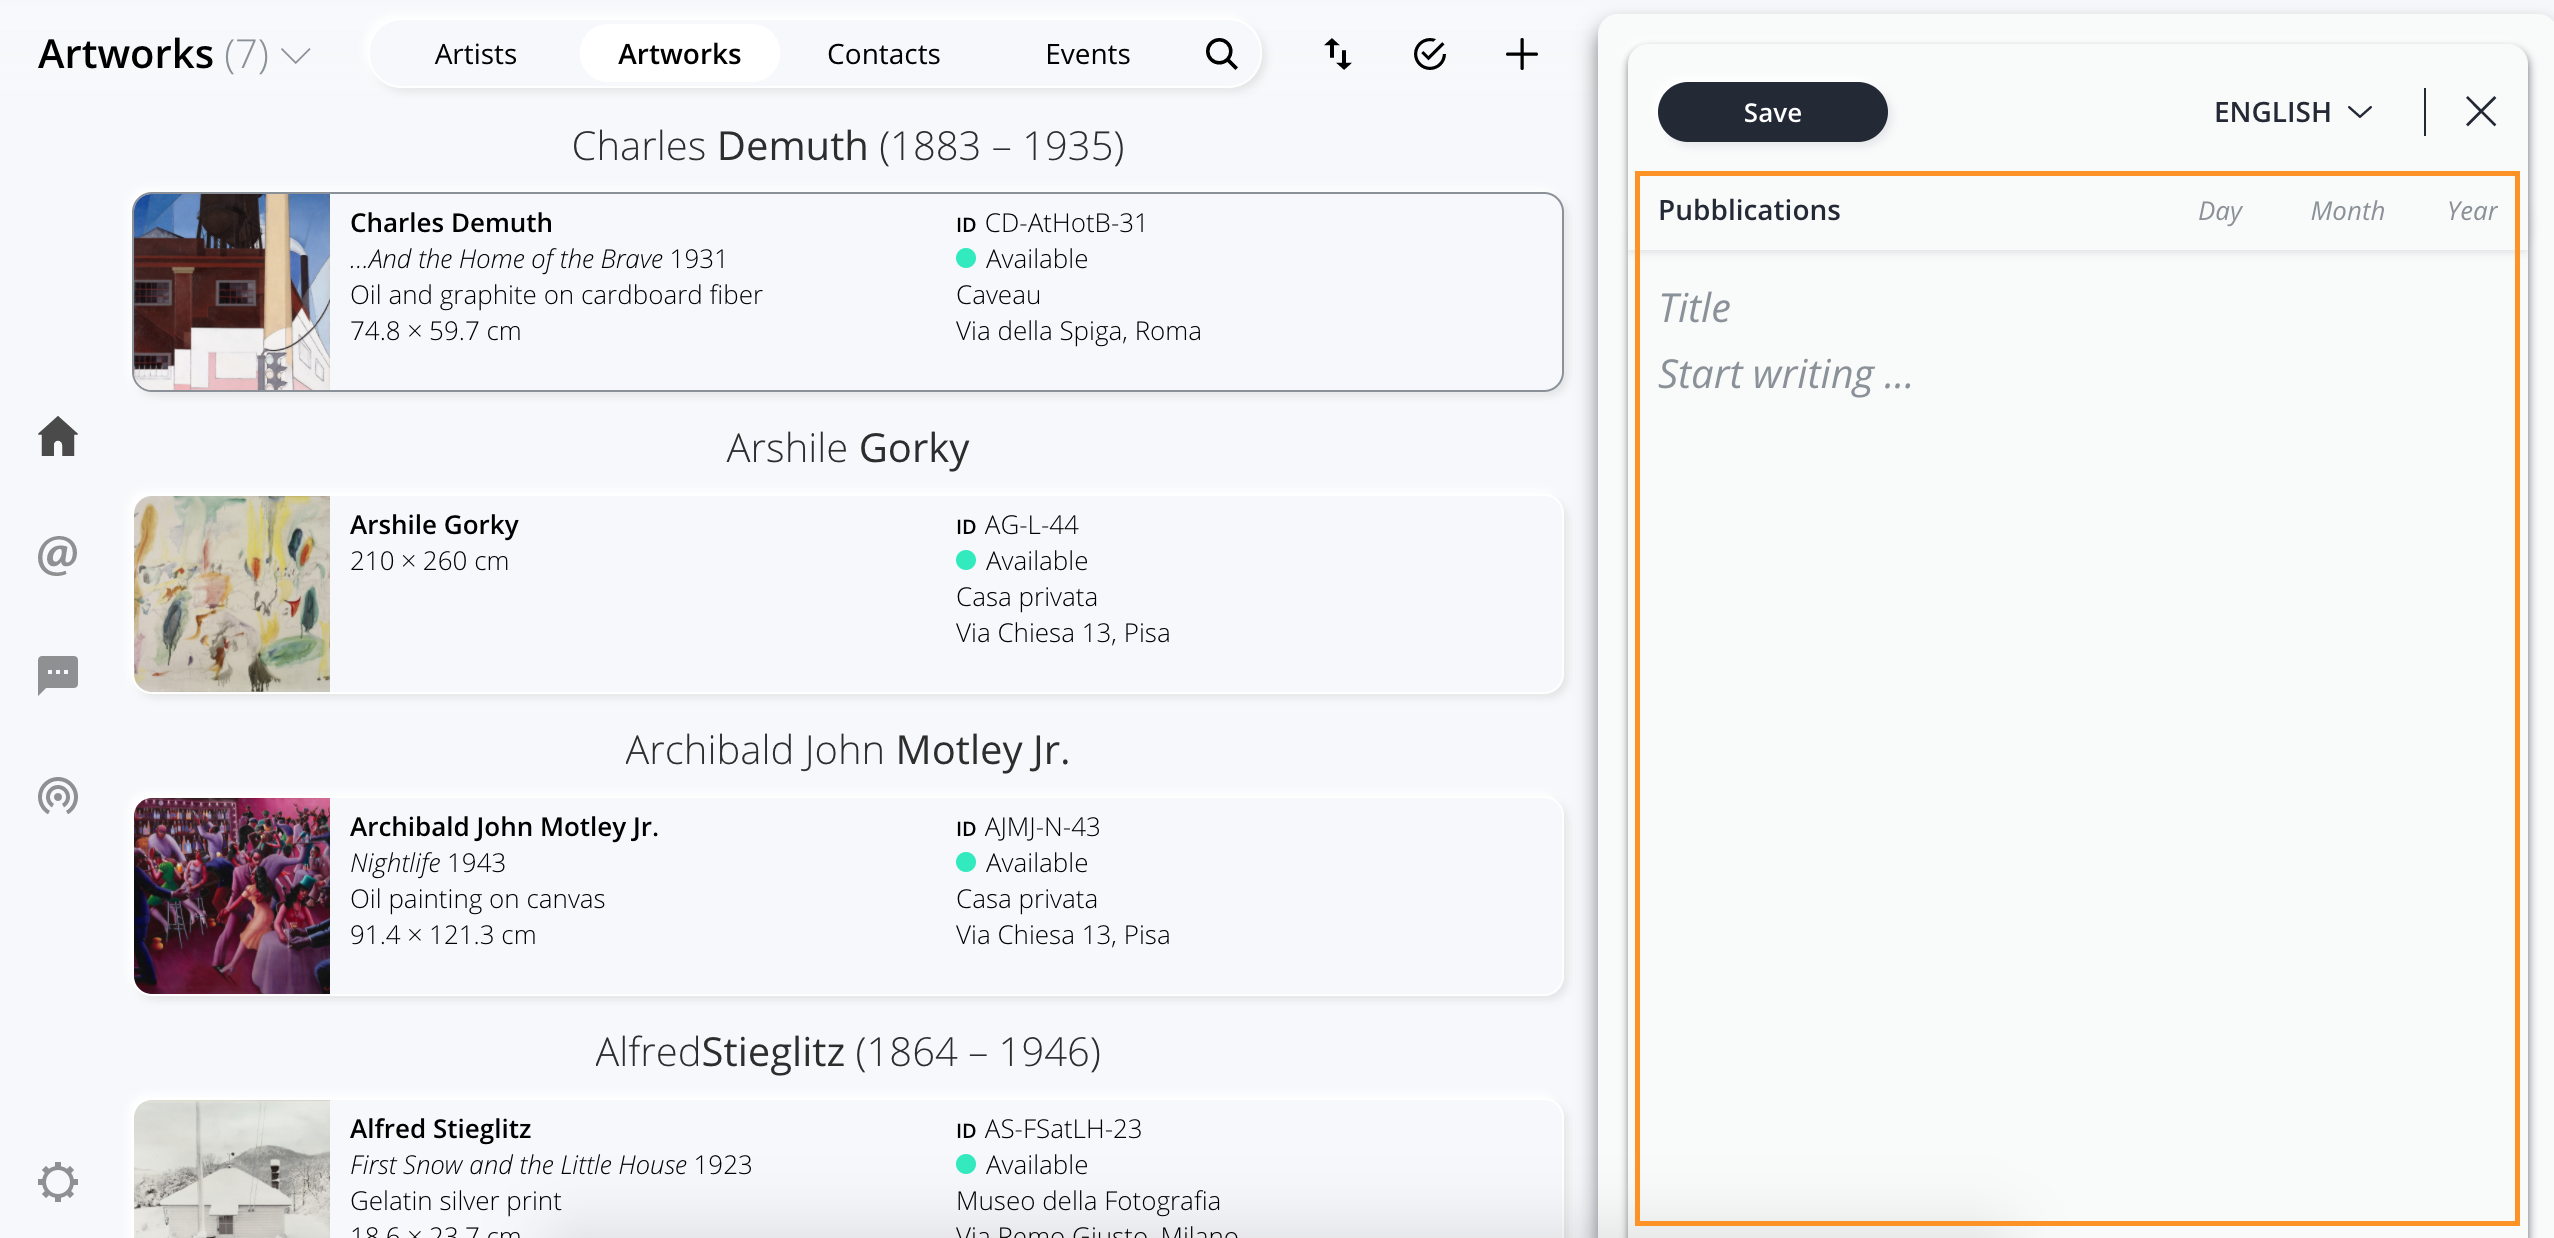Image resolution: width=2554 pixels, height=1238 pixels.
Task: Click ID AJMJ-N-43
Action: click(1028, 827)
